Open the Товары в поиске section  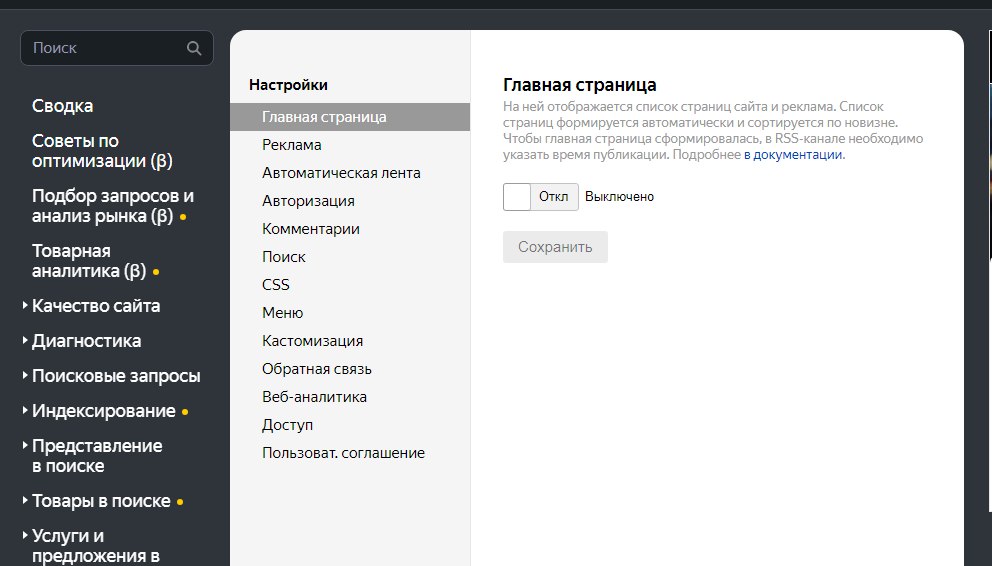tap(101, 501)
